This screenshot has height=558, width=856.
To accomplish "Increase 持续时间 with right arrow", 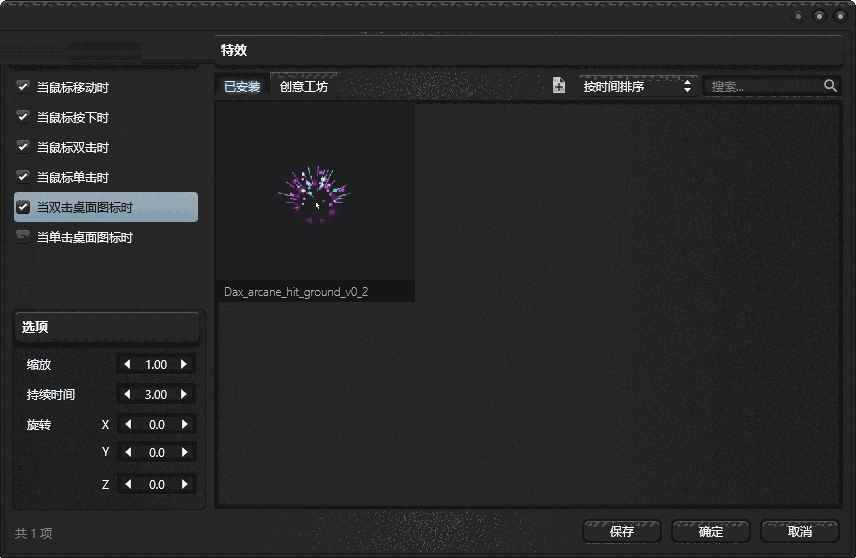I will point(184,394).
